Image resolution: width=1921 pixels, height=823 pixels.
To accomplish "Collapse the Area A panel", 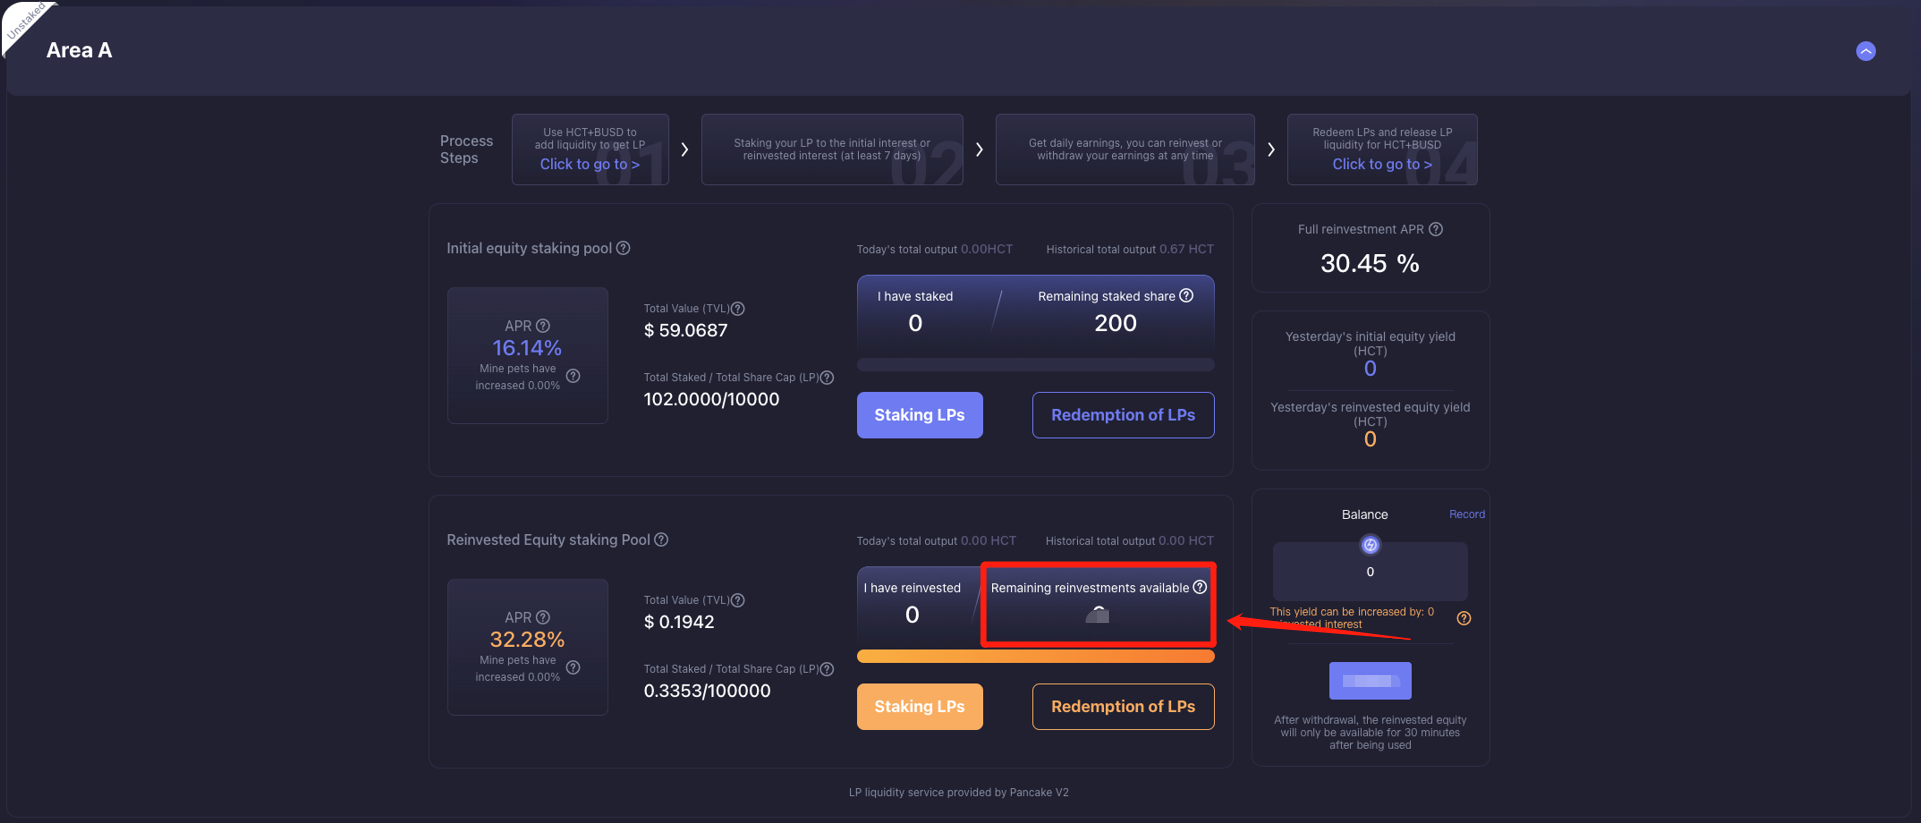I will (1865, 51).
